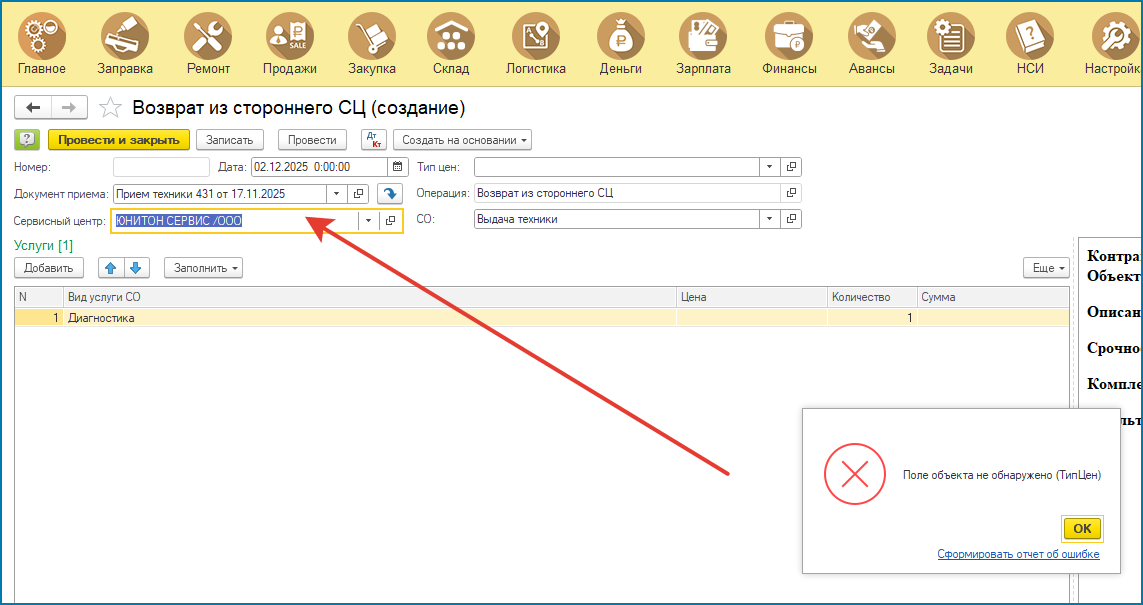Open the НСИ section icon
This screenshot has width=1143, height=605.
coord(1029,36)
